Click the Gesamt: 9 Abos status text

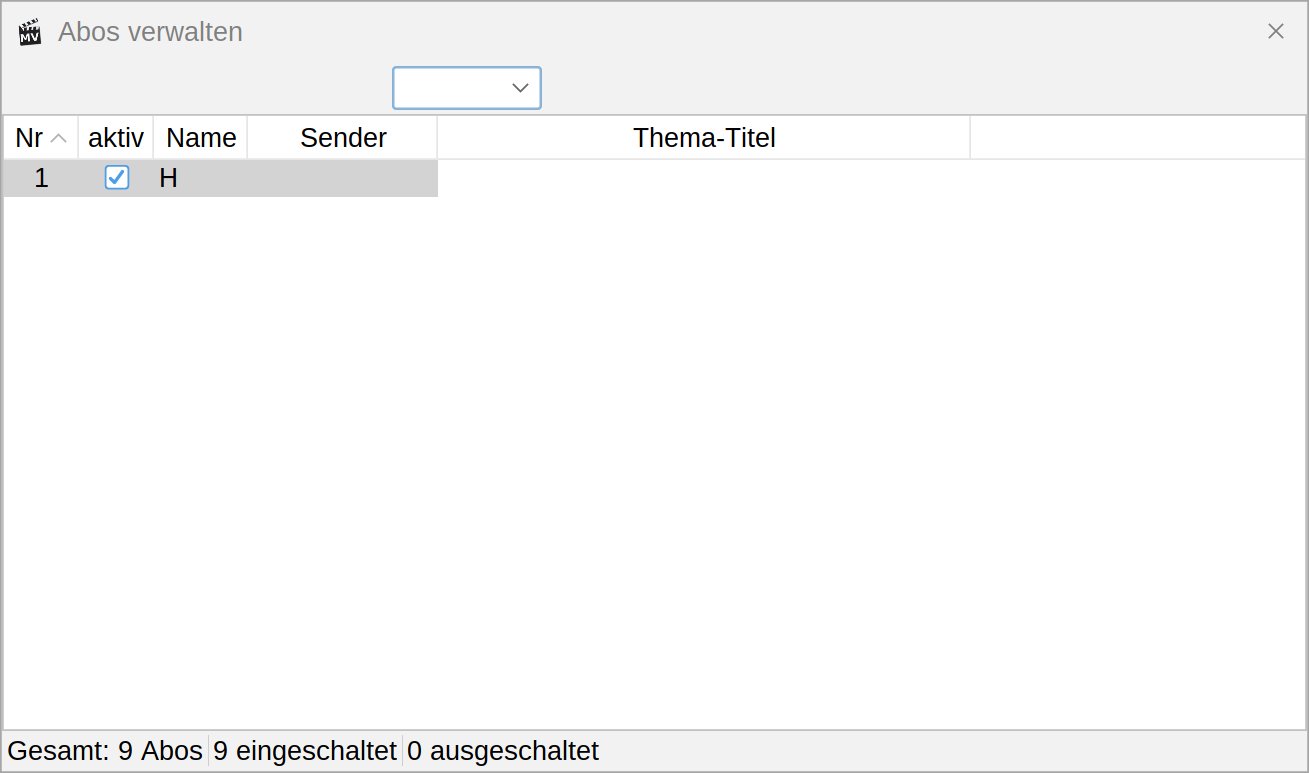(105, 751)
